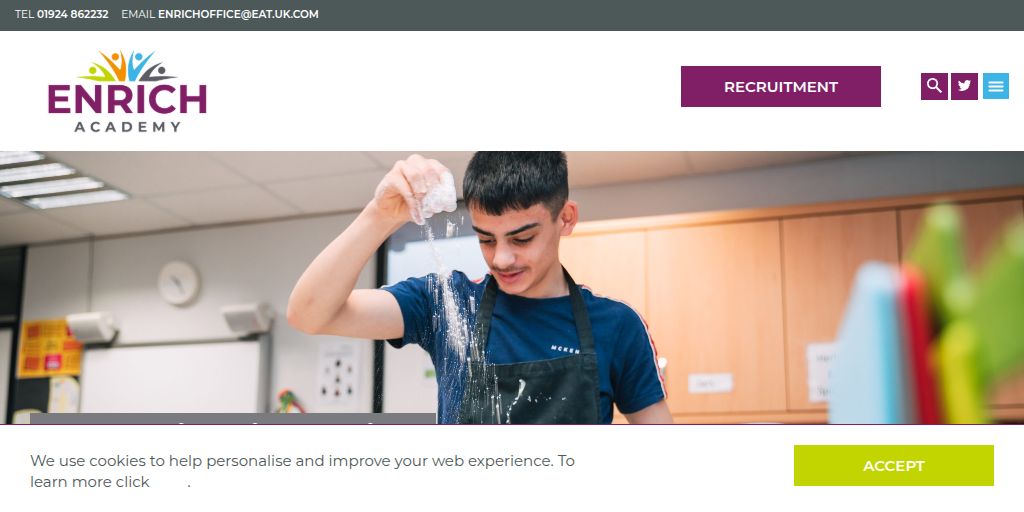Open email link ENRICHOFFICE@EAT.UK.COM
This screenshot has width=1024, height=512.
click(238, 14)
